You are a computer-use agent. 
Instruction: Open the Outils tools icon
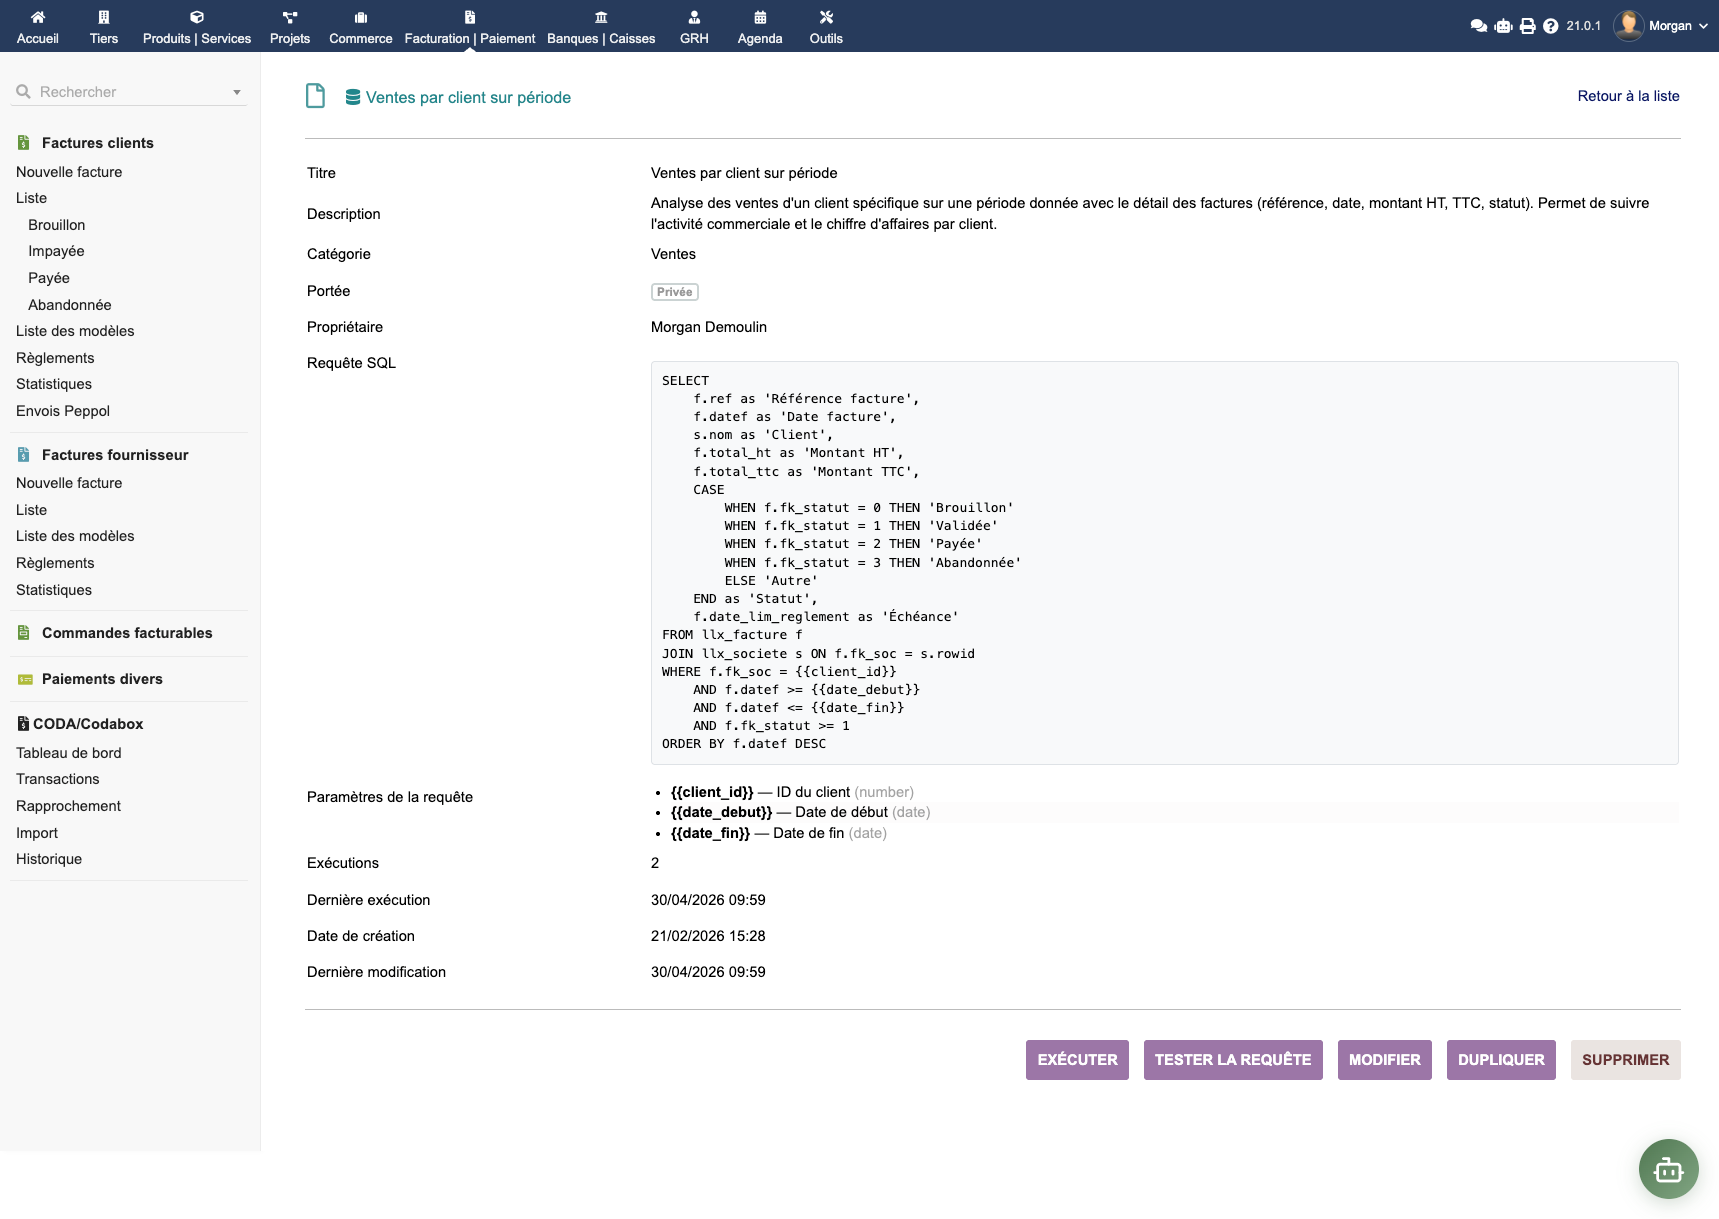point(826,17)
